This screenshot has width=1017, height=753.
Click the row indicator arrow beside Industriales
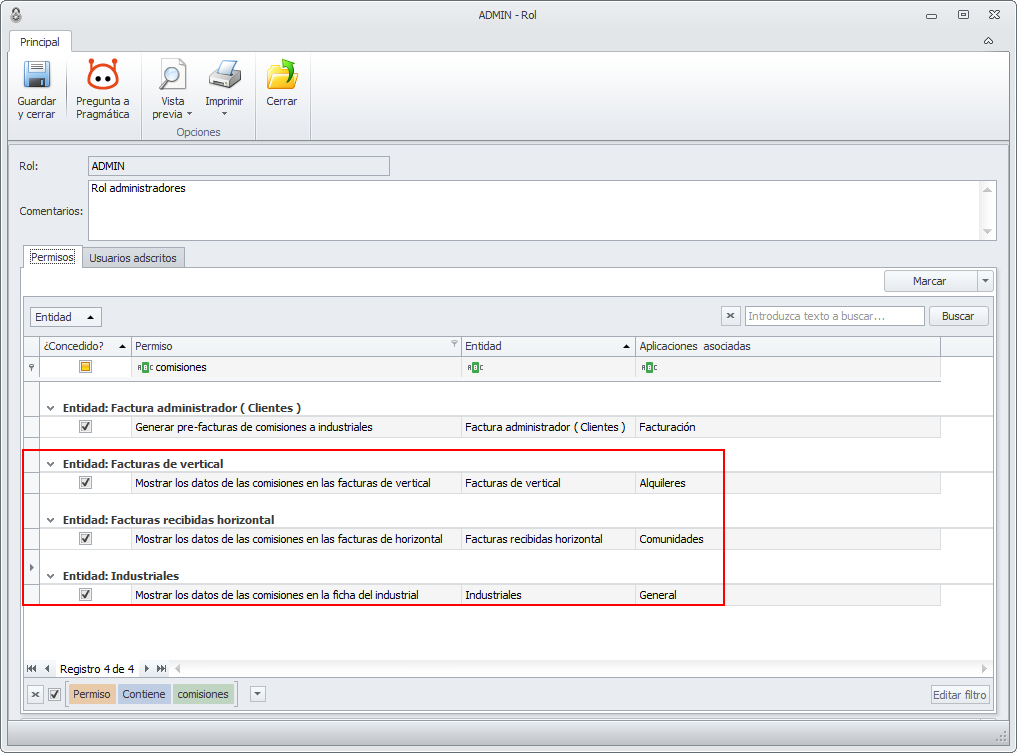click(x=32, y=568)
